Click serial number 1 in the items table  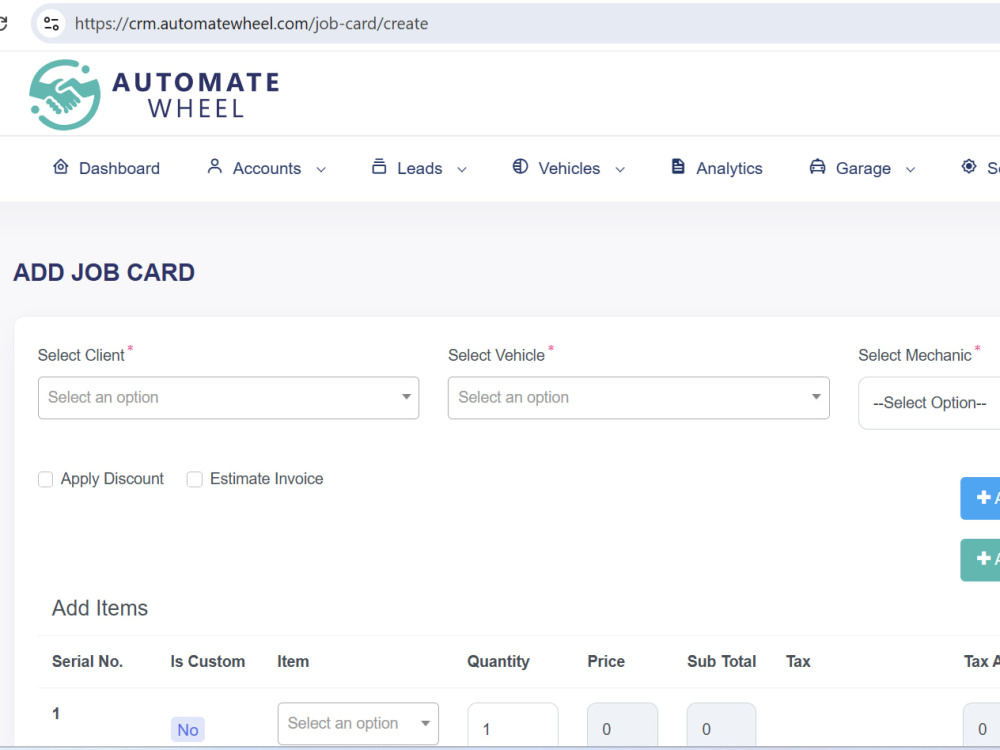[56, 714]
